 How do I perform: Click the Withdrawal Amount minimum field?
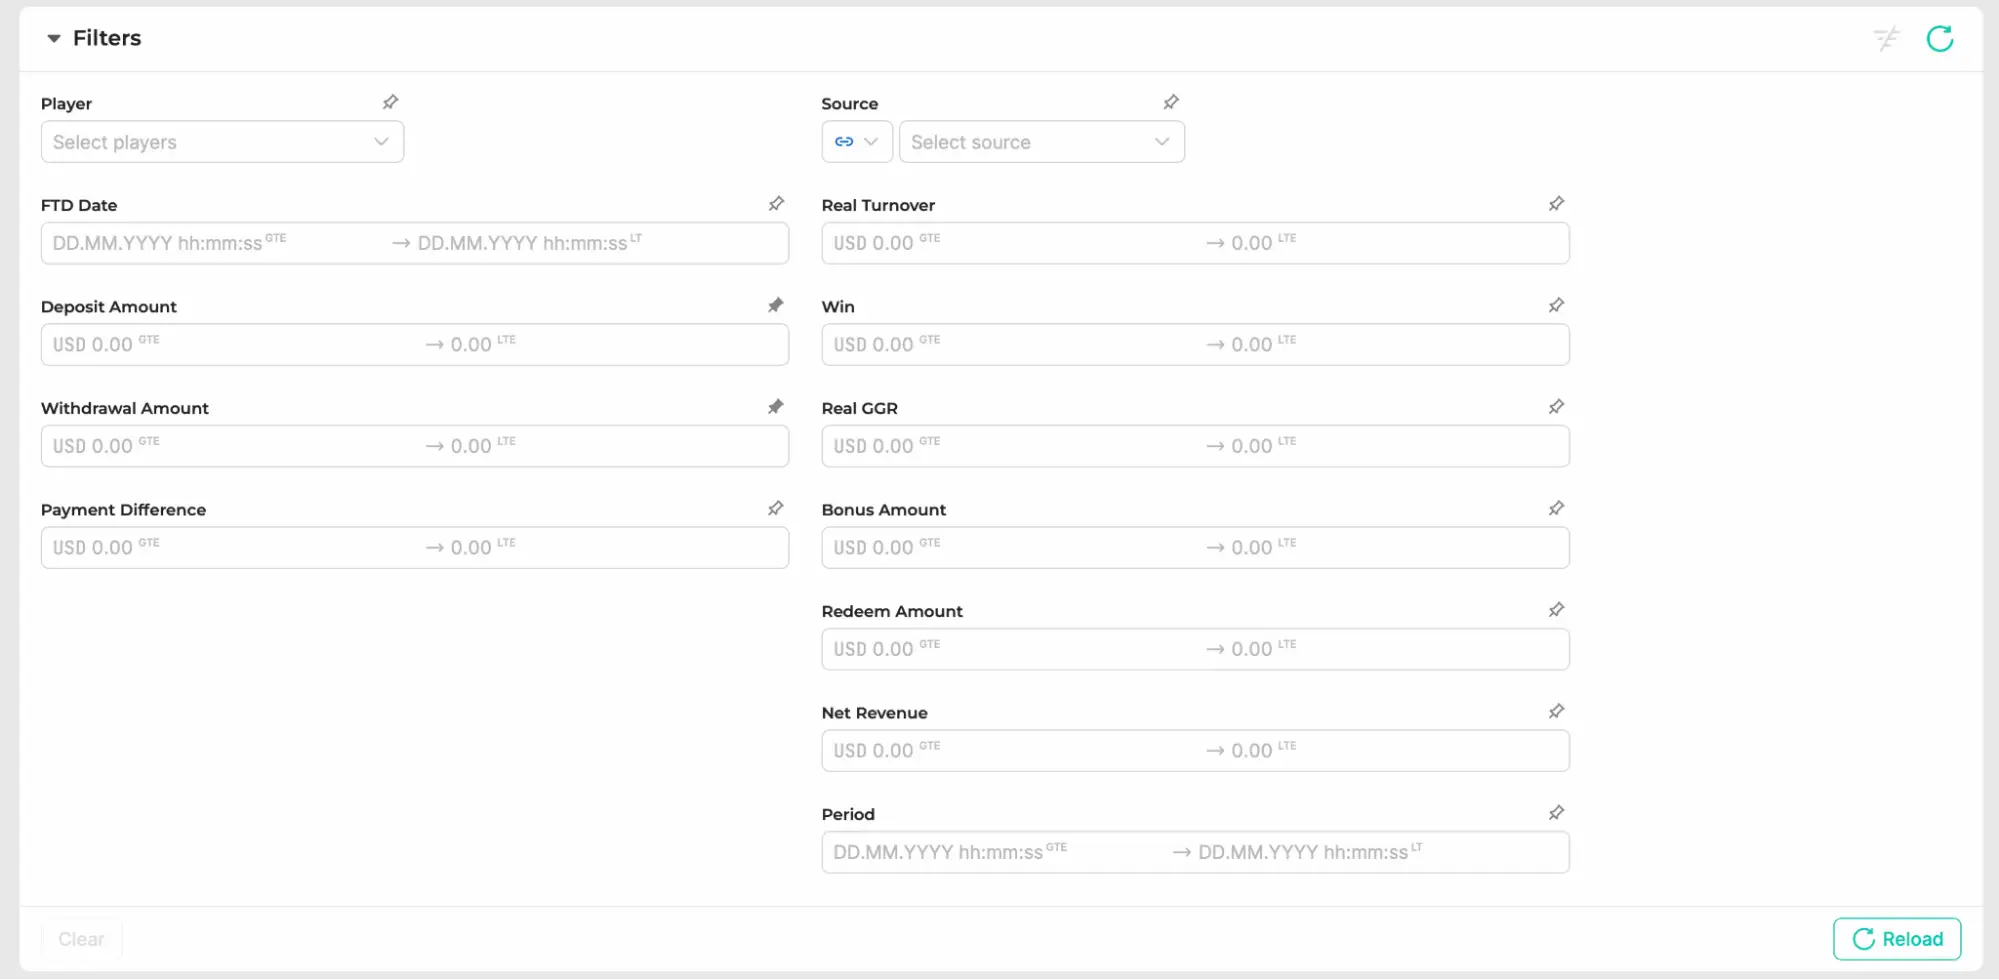[x=233, y=446]
